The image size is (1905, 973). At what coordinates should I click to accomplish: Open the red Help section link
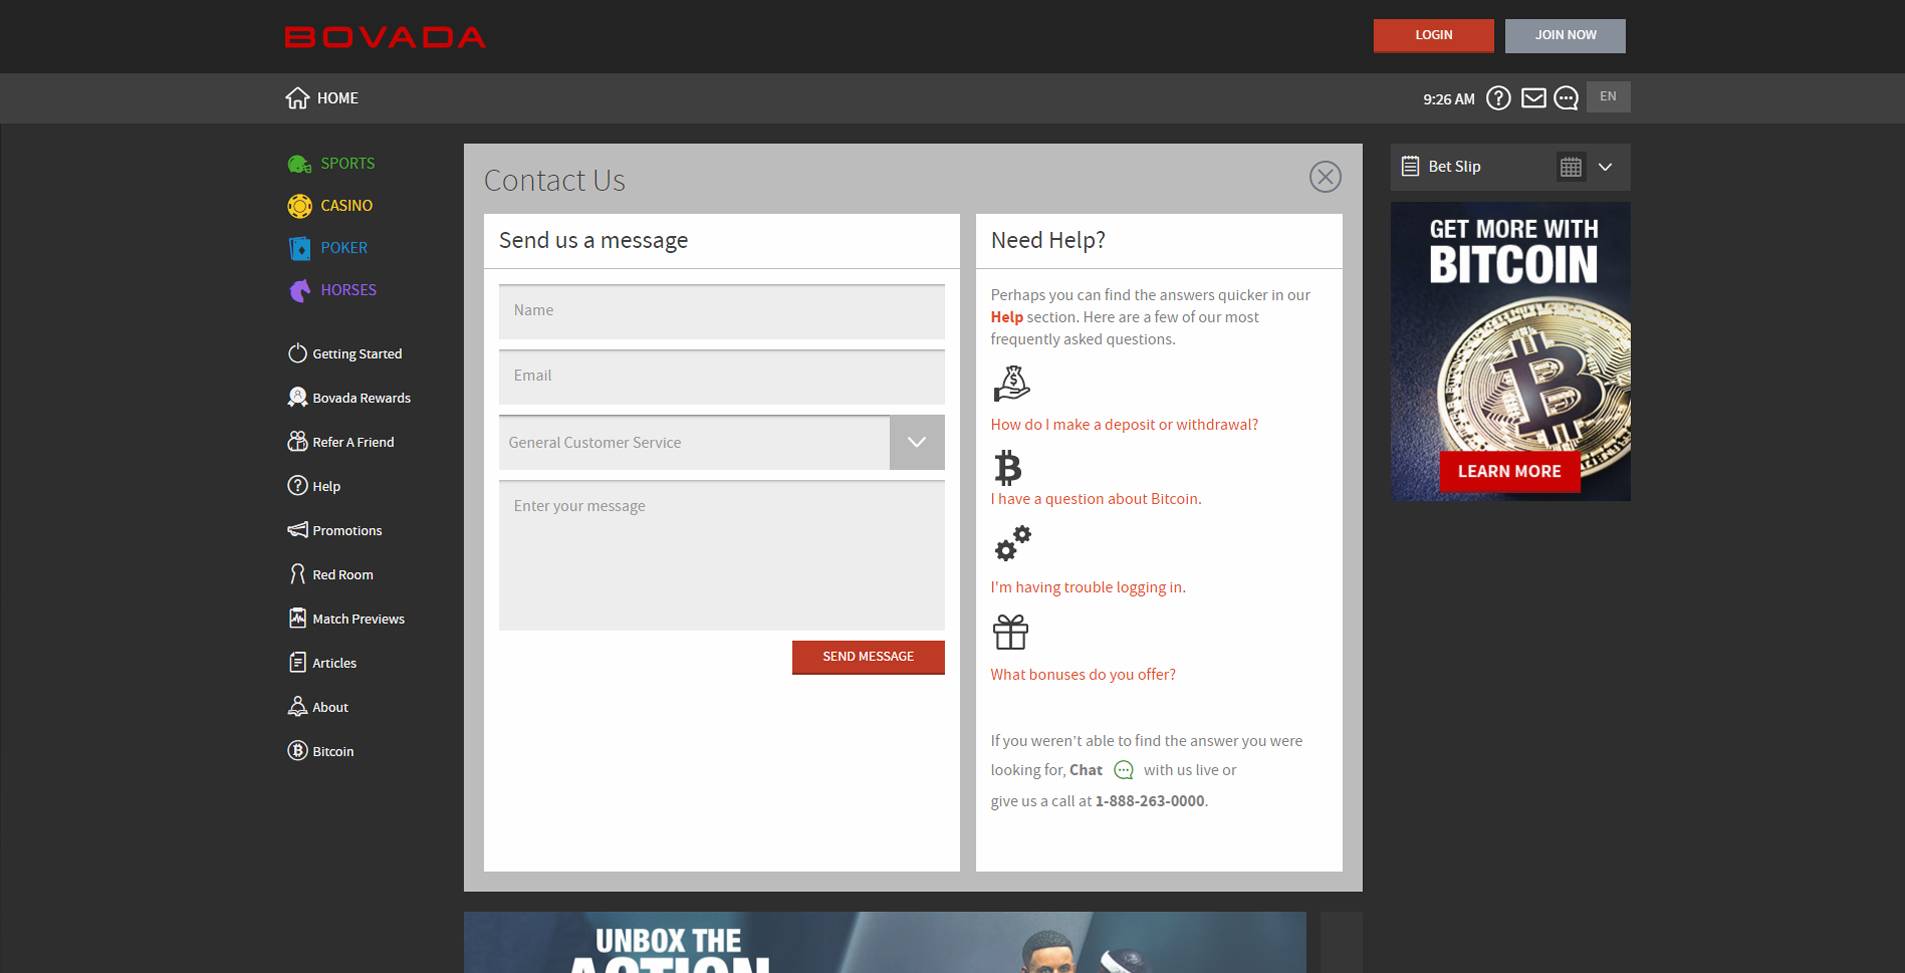1006,317
